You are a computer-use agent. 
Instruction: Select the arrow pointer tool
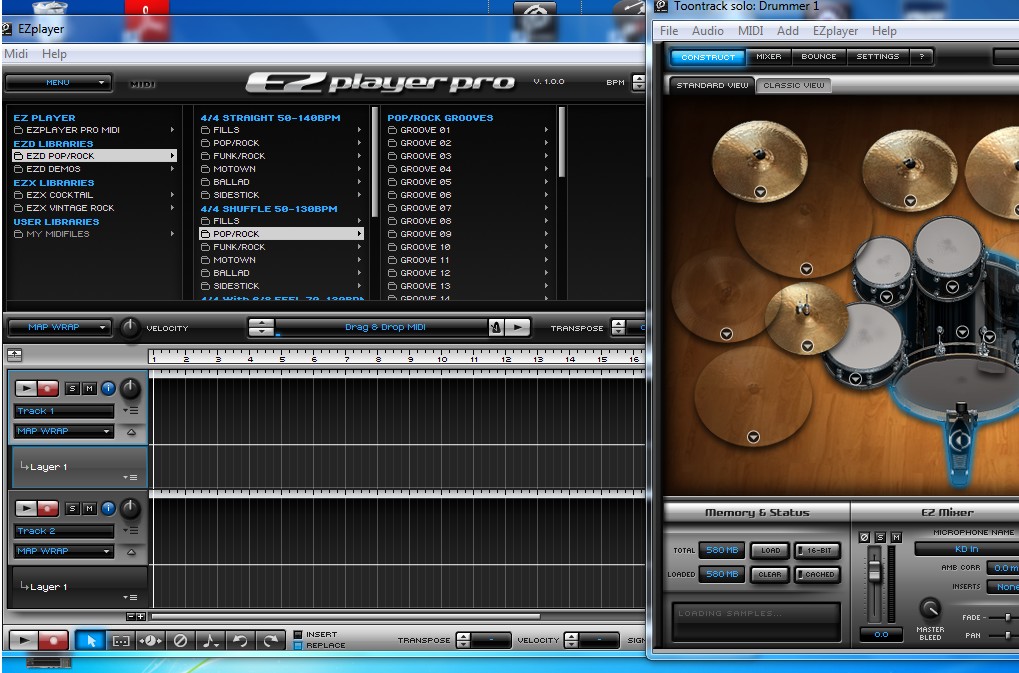coord(90,640)
